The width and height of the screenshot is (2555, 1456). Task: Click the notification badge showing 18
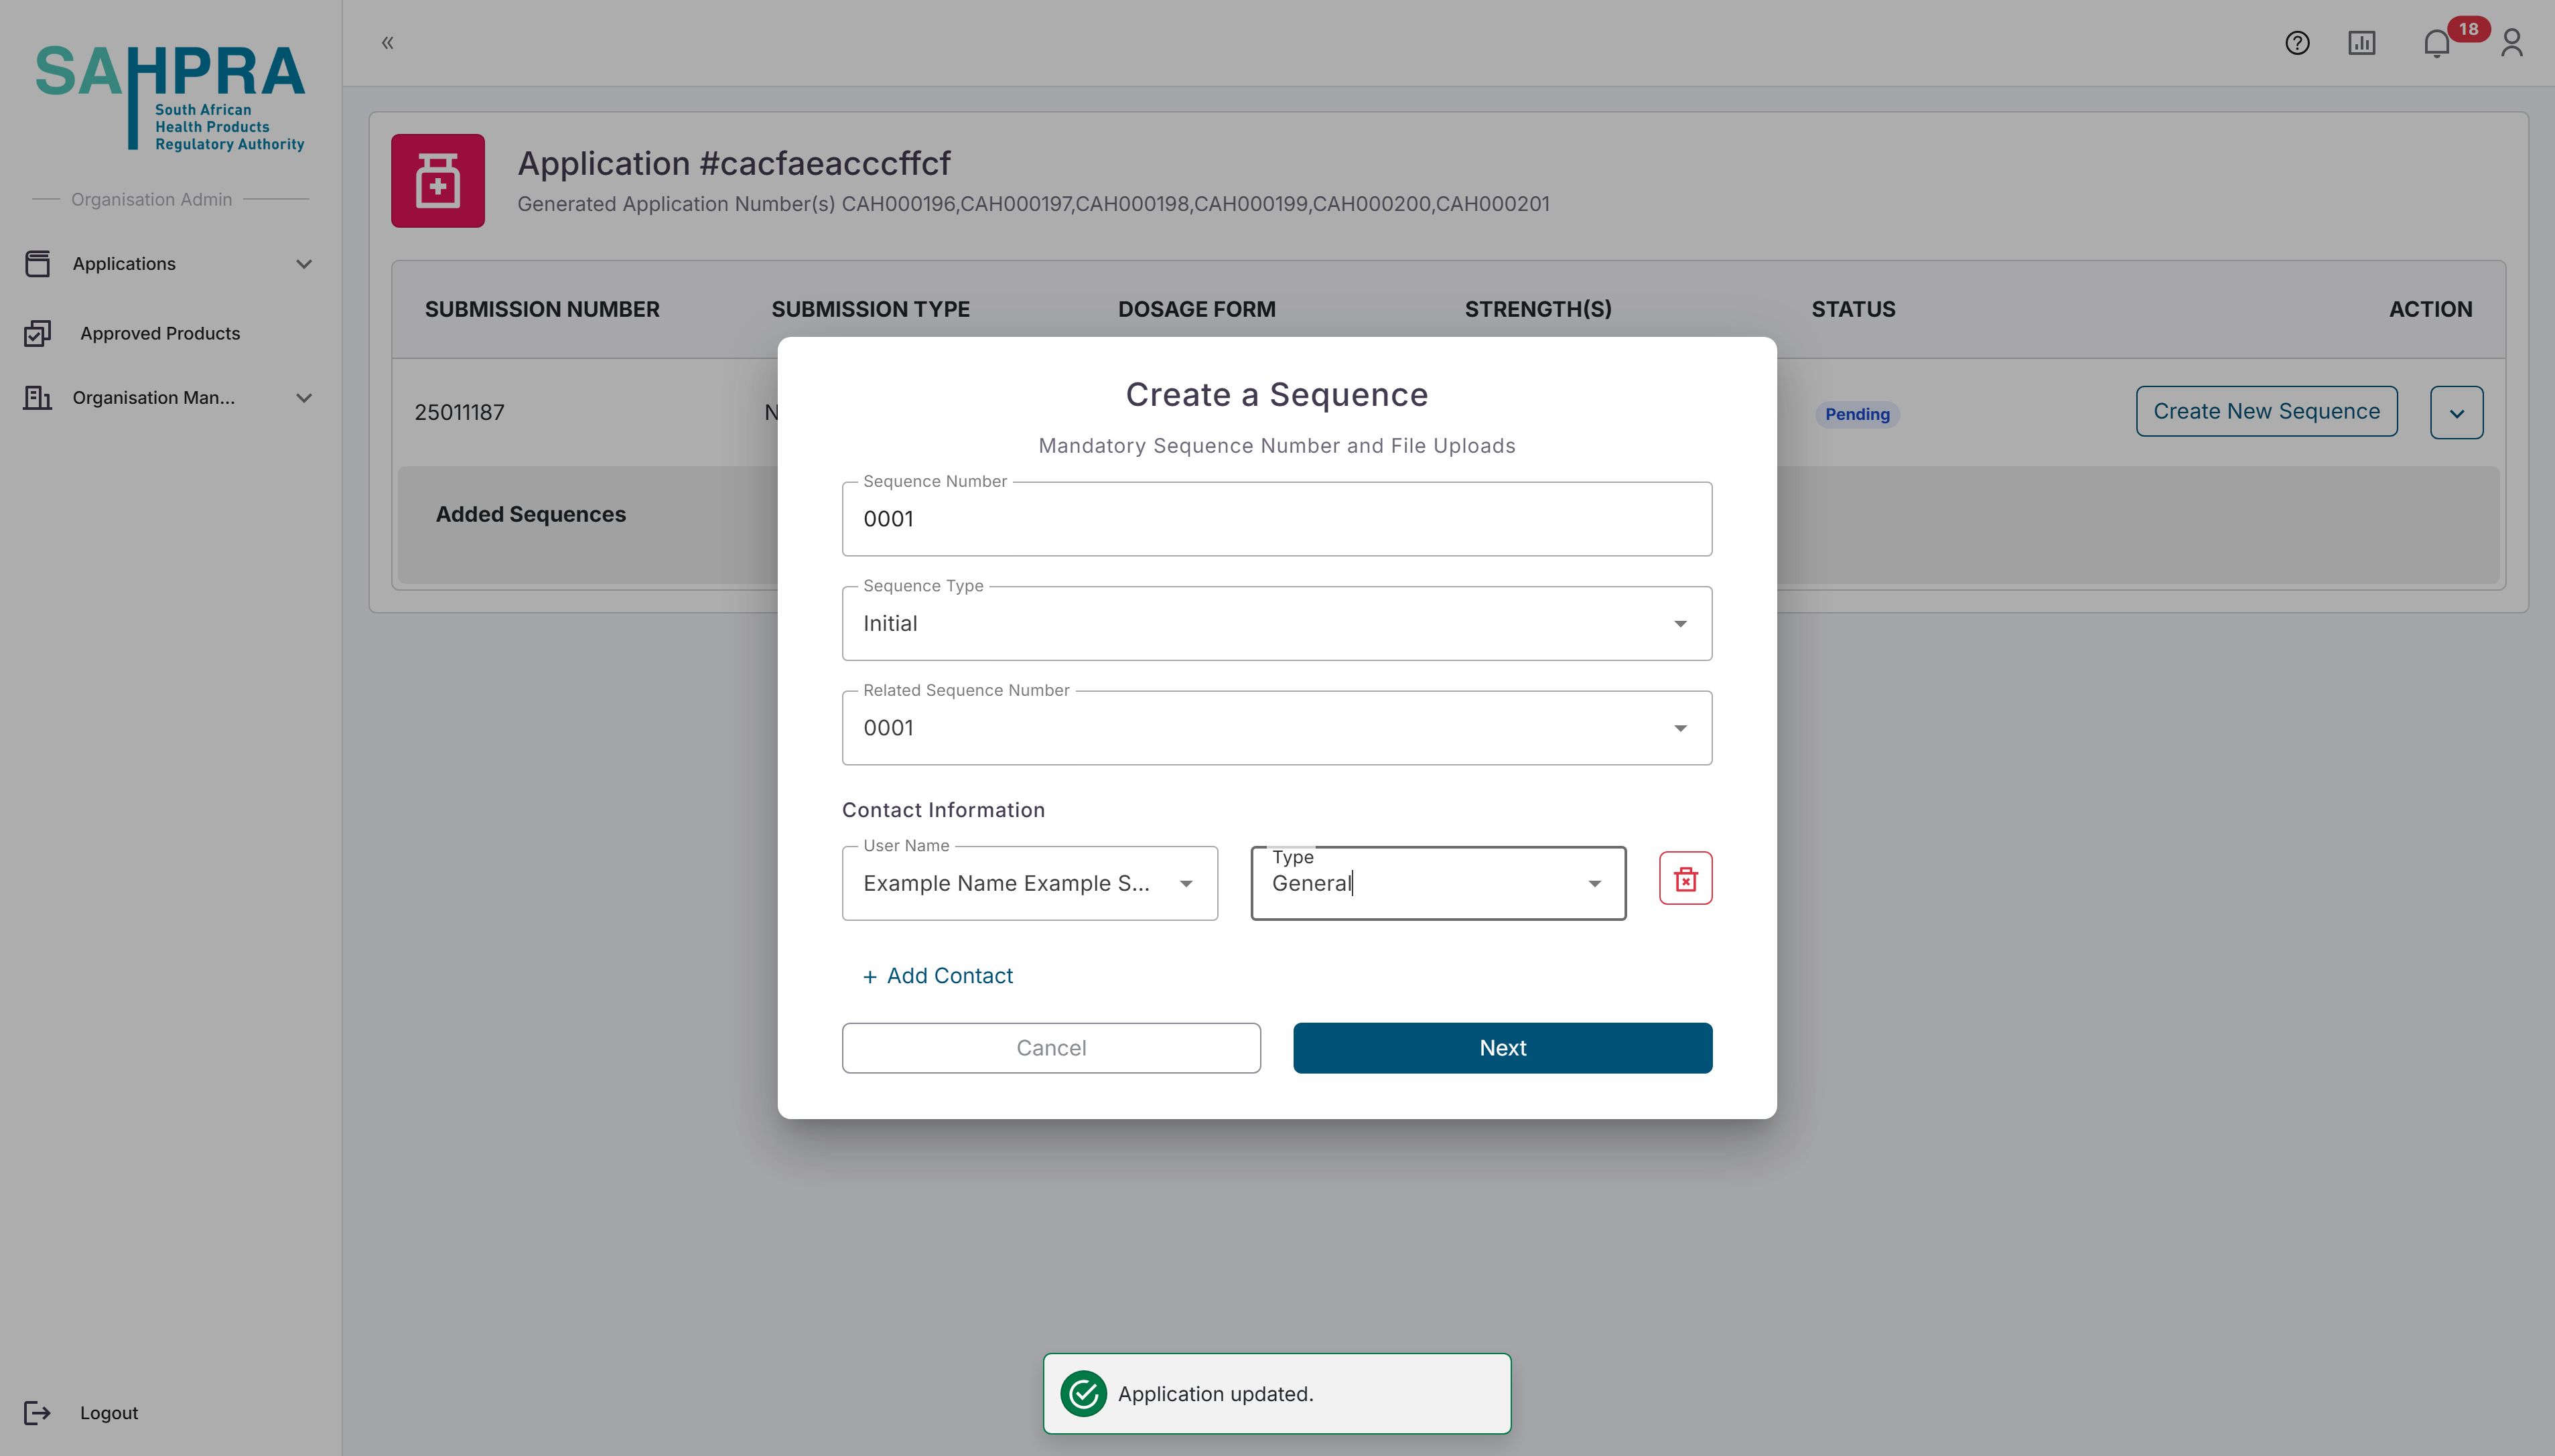coord(2469,29)
